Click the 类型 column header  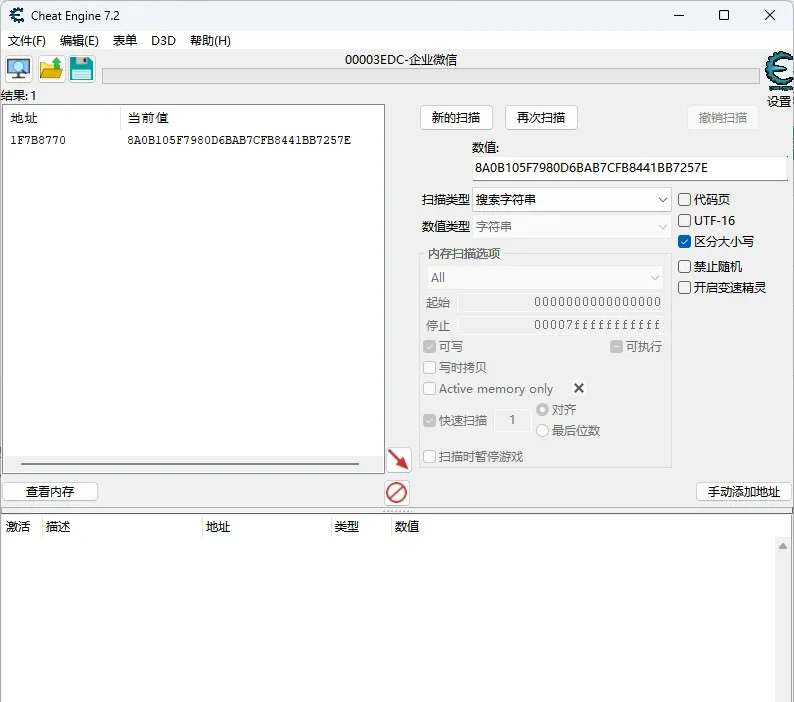pos(346,527)
